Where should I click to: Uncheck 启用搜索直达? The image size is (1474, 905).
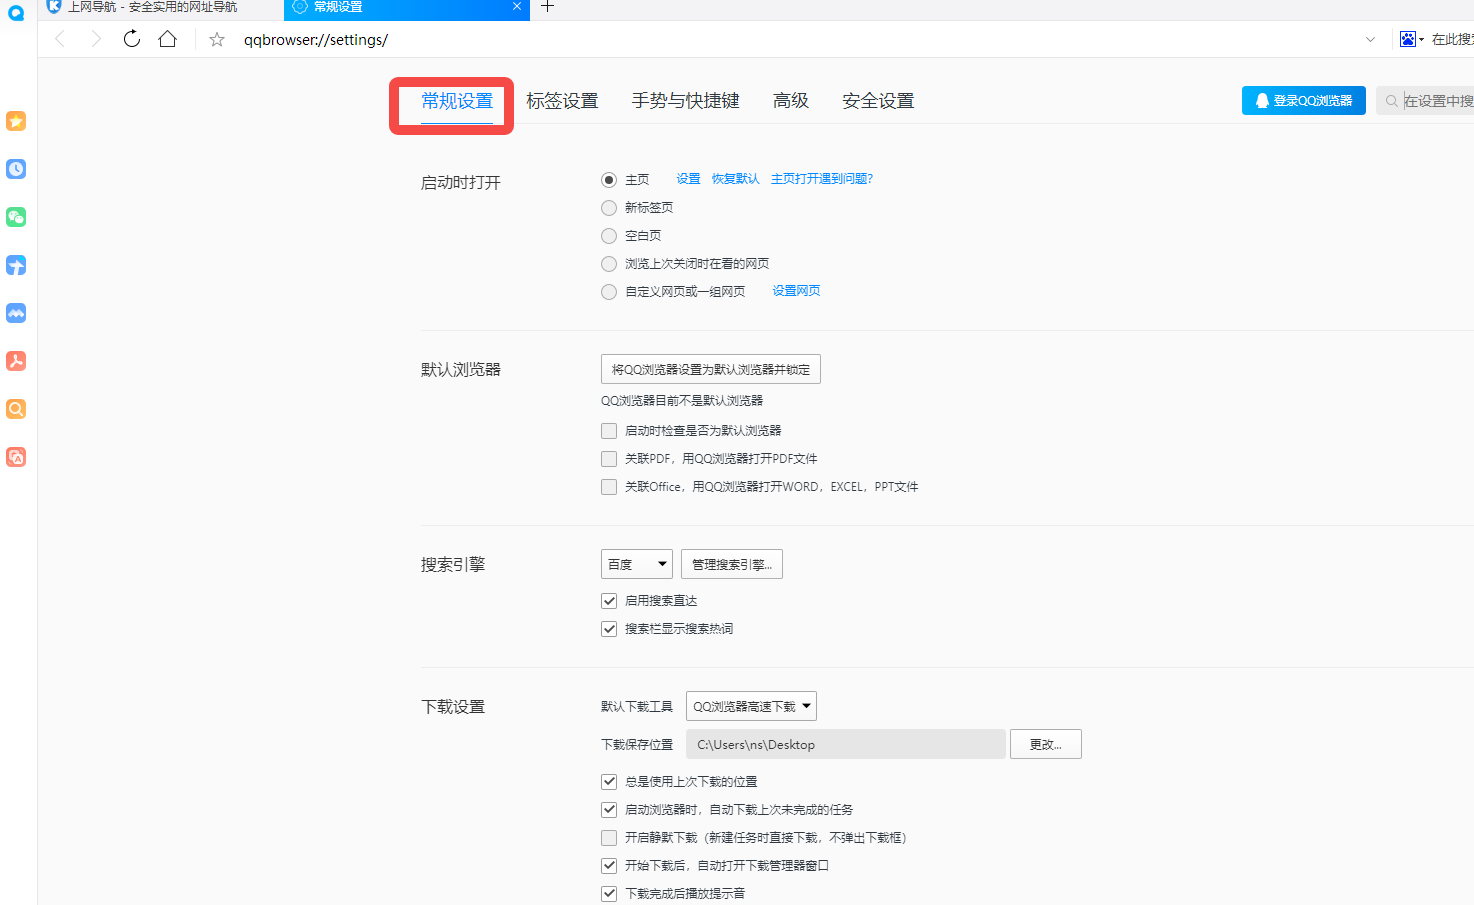(x=609, y=601)
